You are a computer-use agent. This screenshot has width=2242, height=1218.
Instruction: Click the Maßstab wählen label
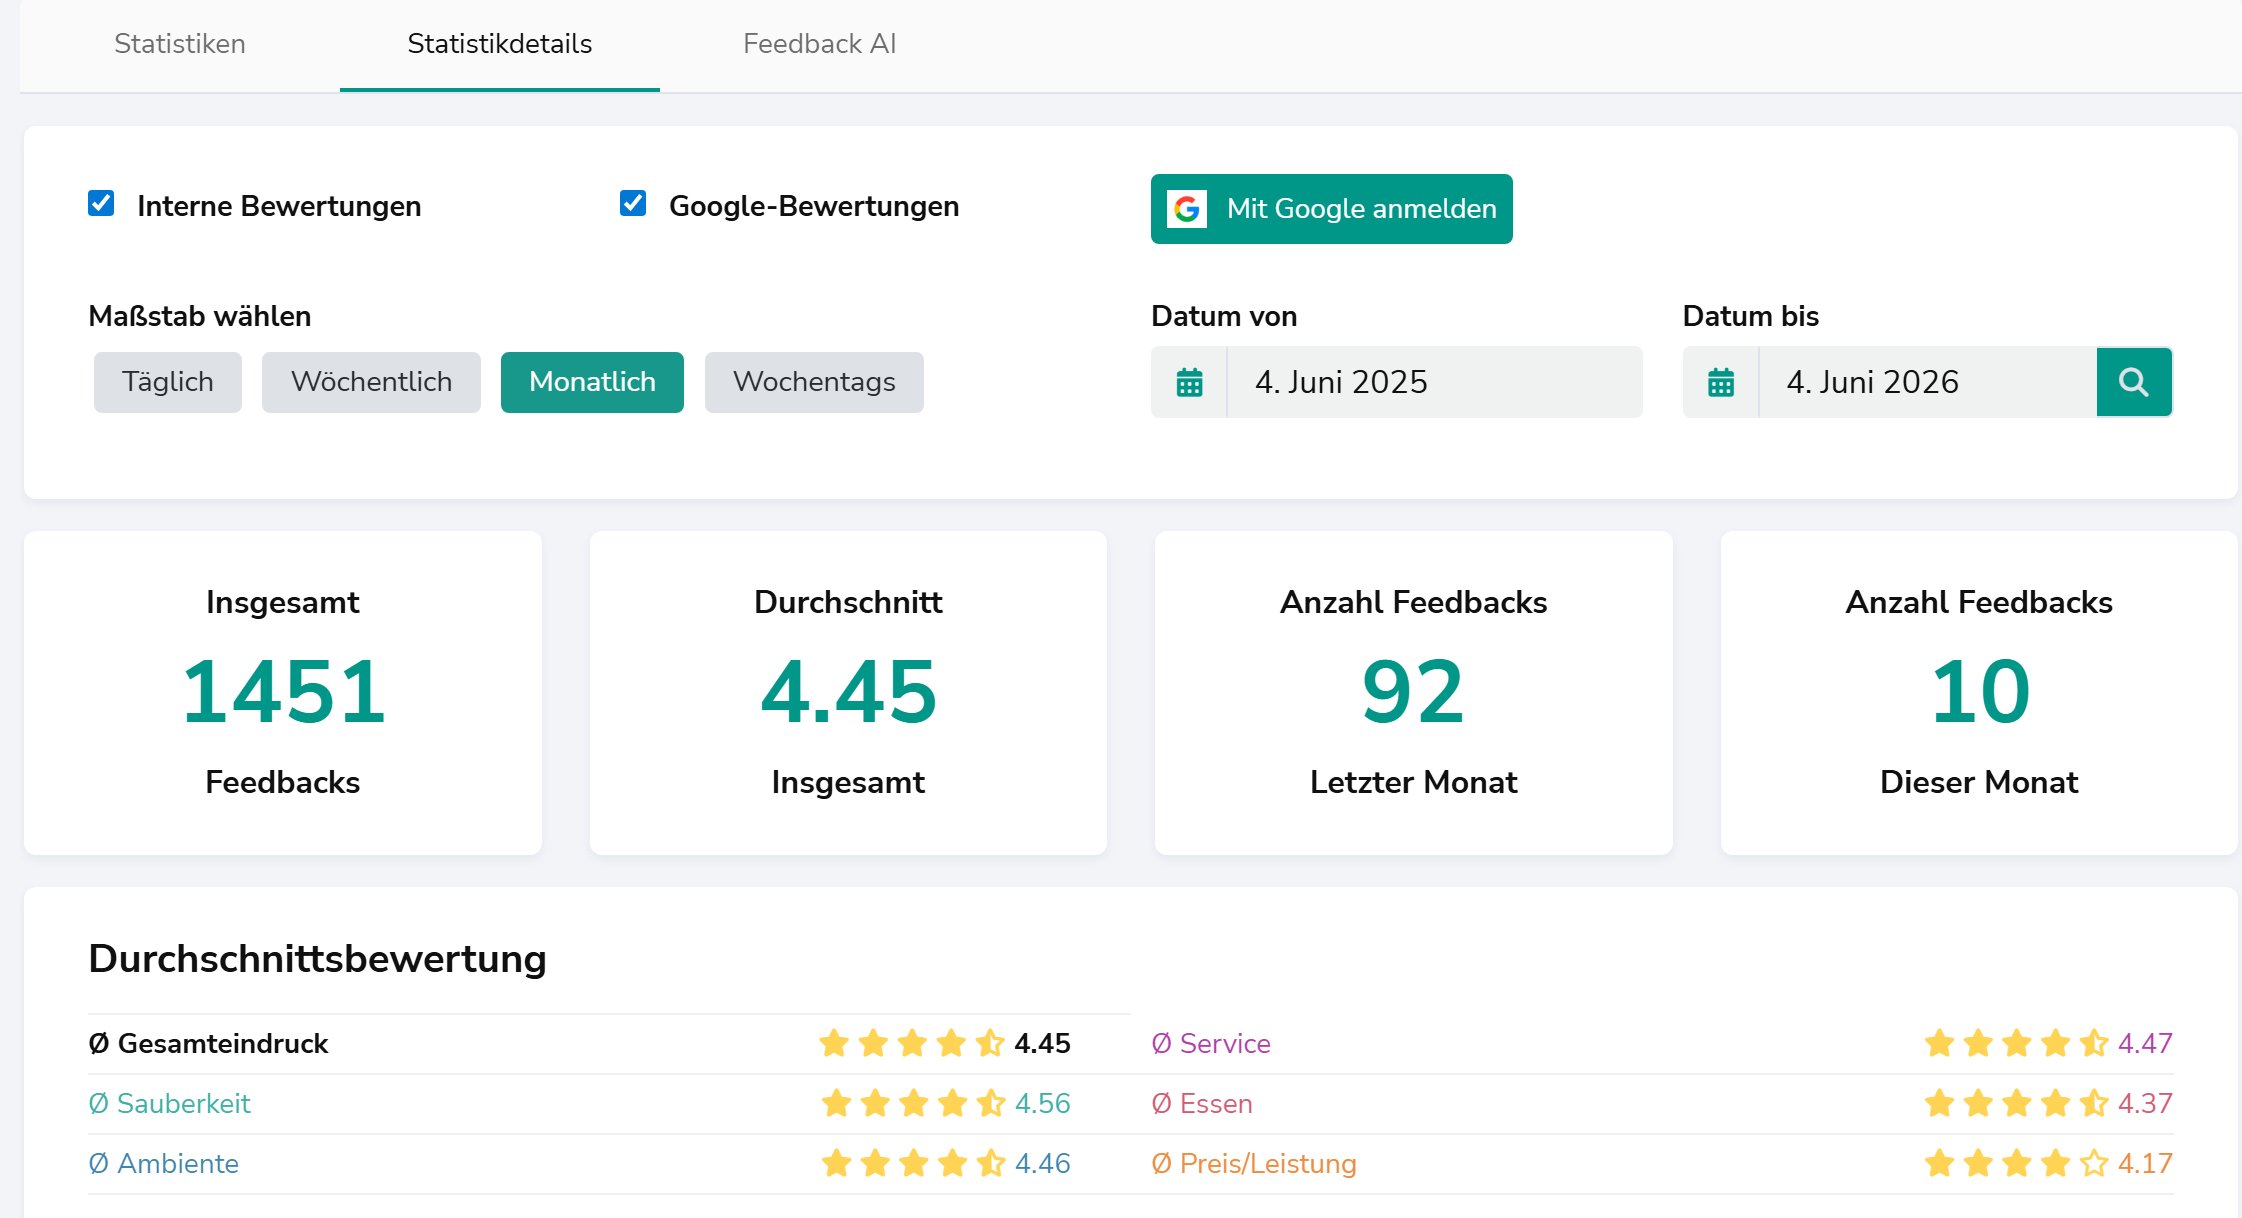point(200,316)
